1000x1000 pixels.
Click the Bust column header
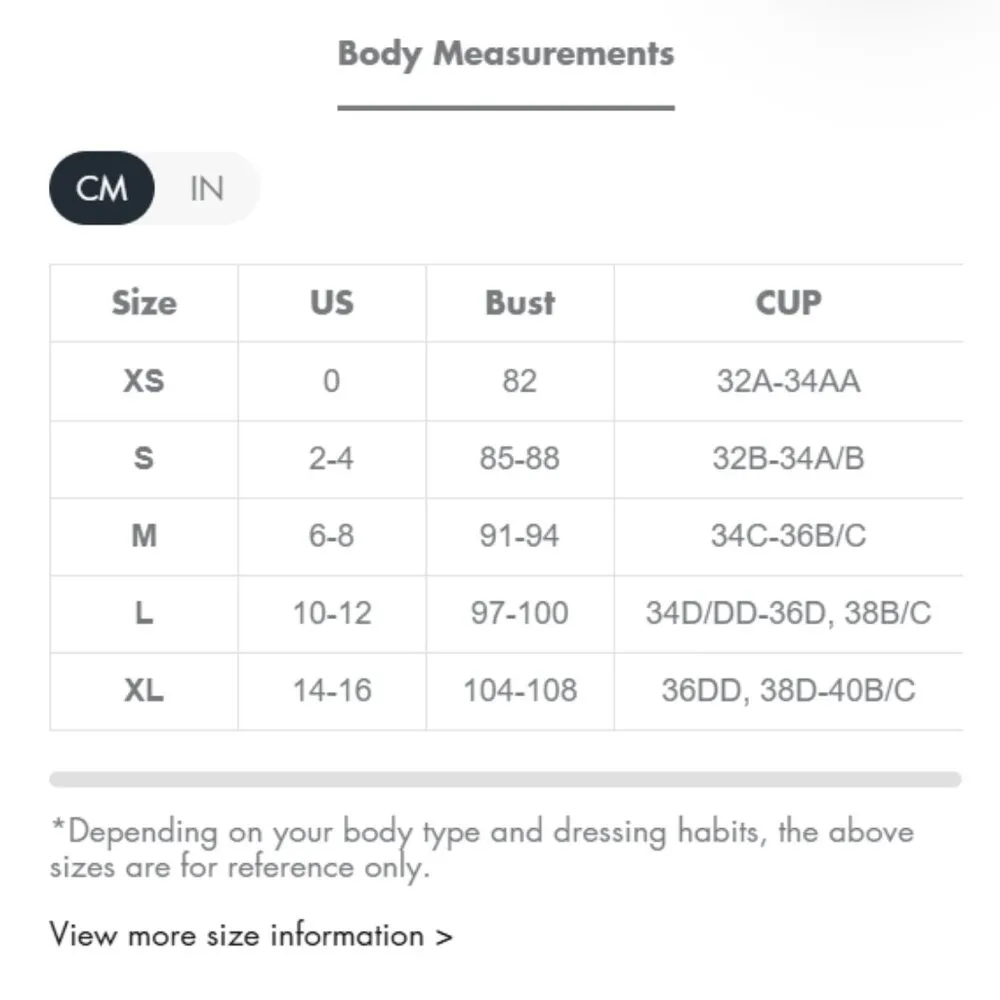point(520,303)
